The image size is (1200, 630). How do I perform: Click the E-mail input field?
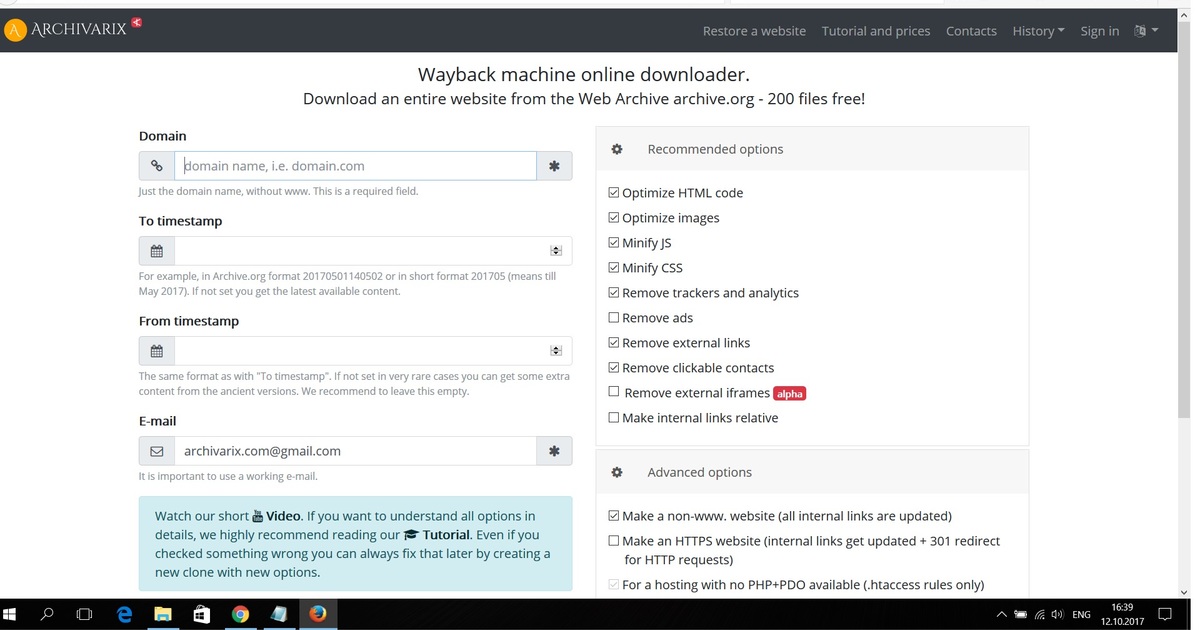pyautogui.click(x=355, y=451)
